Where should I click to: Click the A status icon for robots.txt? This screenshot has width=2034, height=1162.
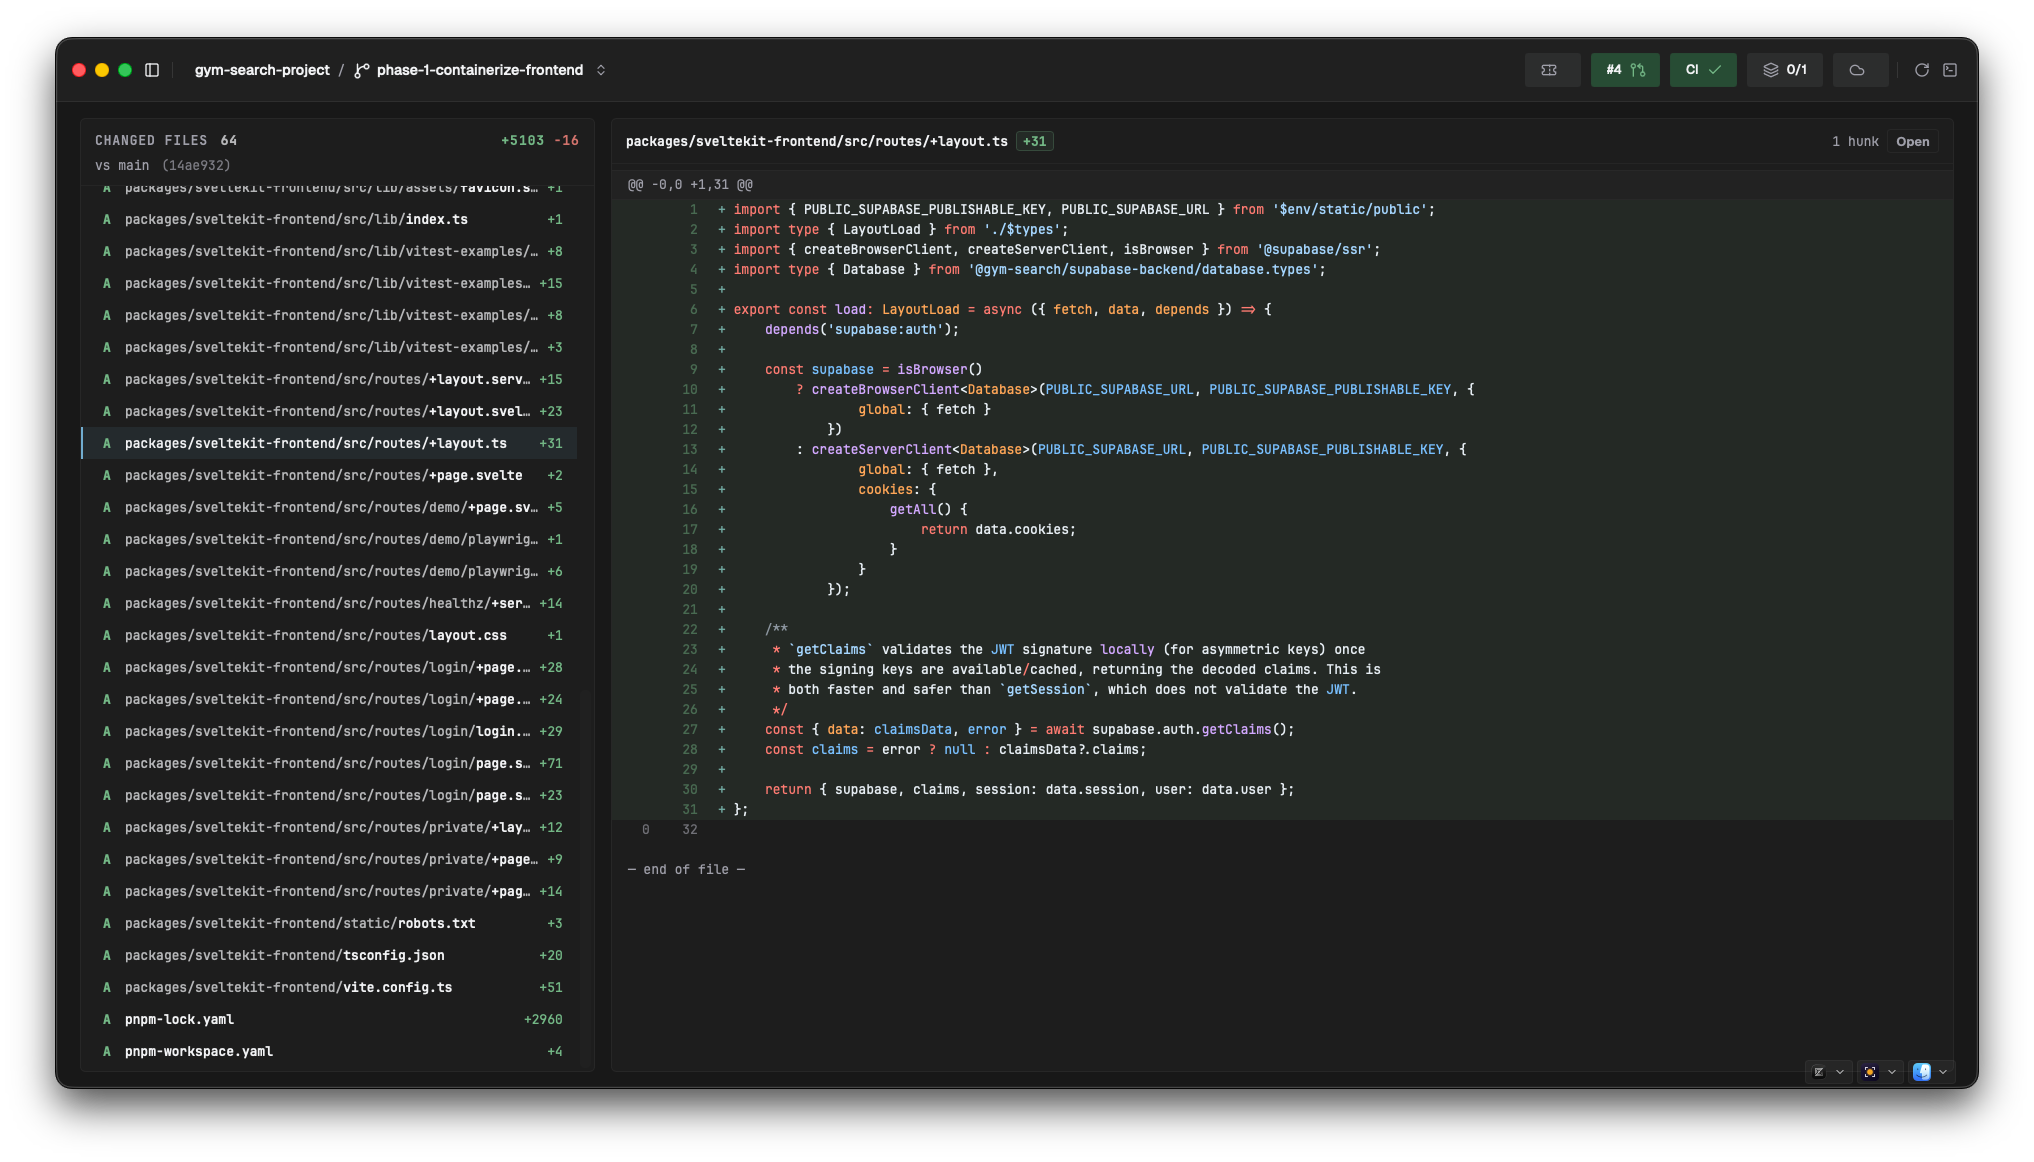click(107, 923)
